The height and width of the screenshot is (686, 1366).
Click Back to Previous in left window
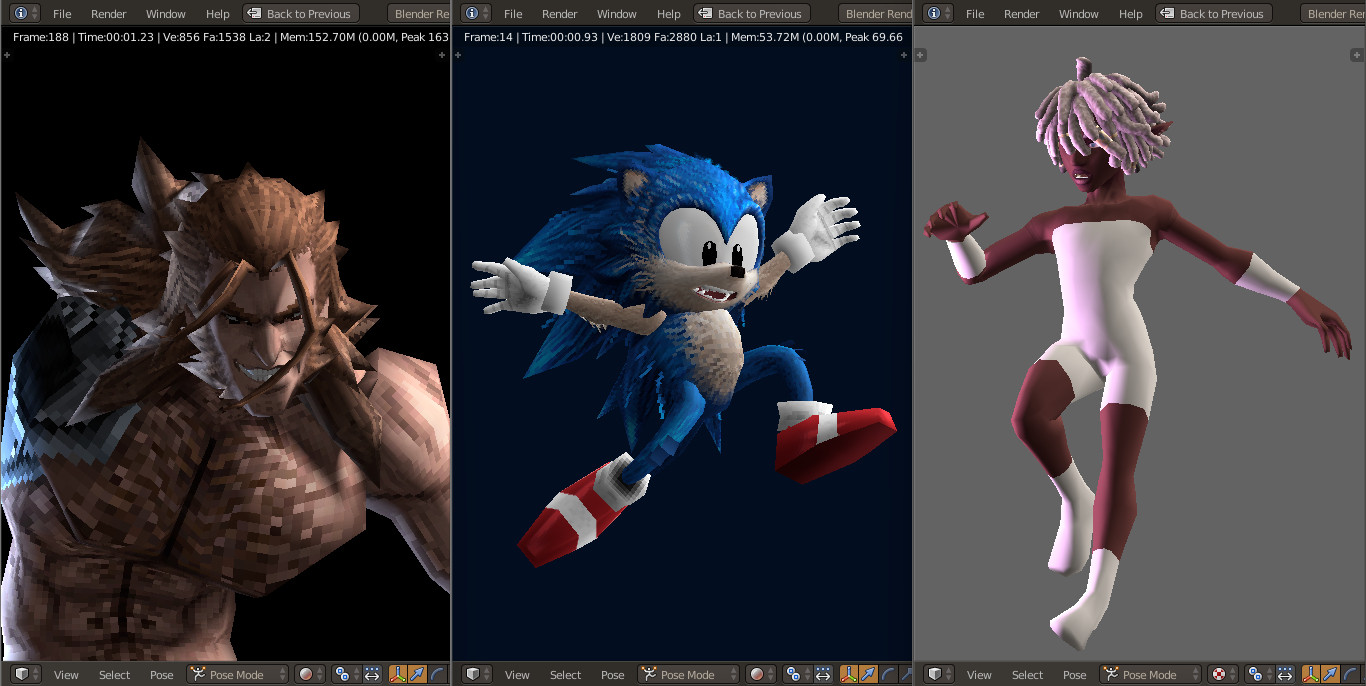[301, 13]
